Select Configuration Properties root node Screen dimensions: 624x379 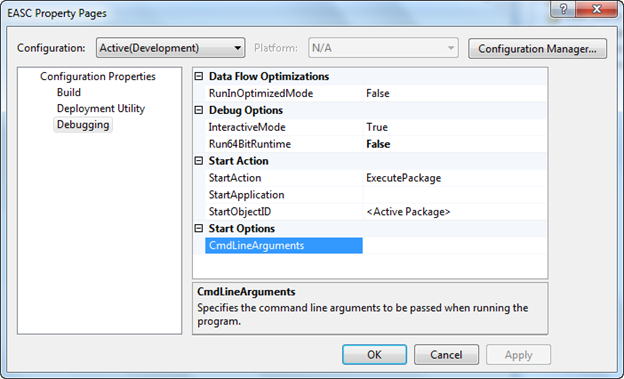pos(98,76)
